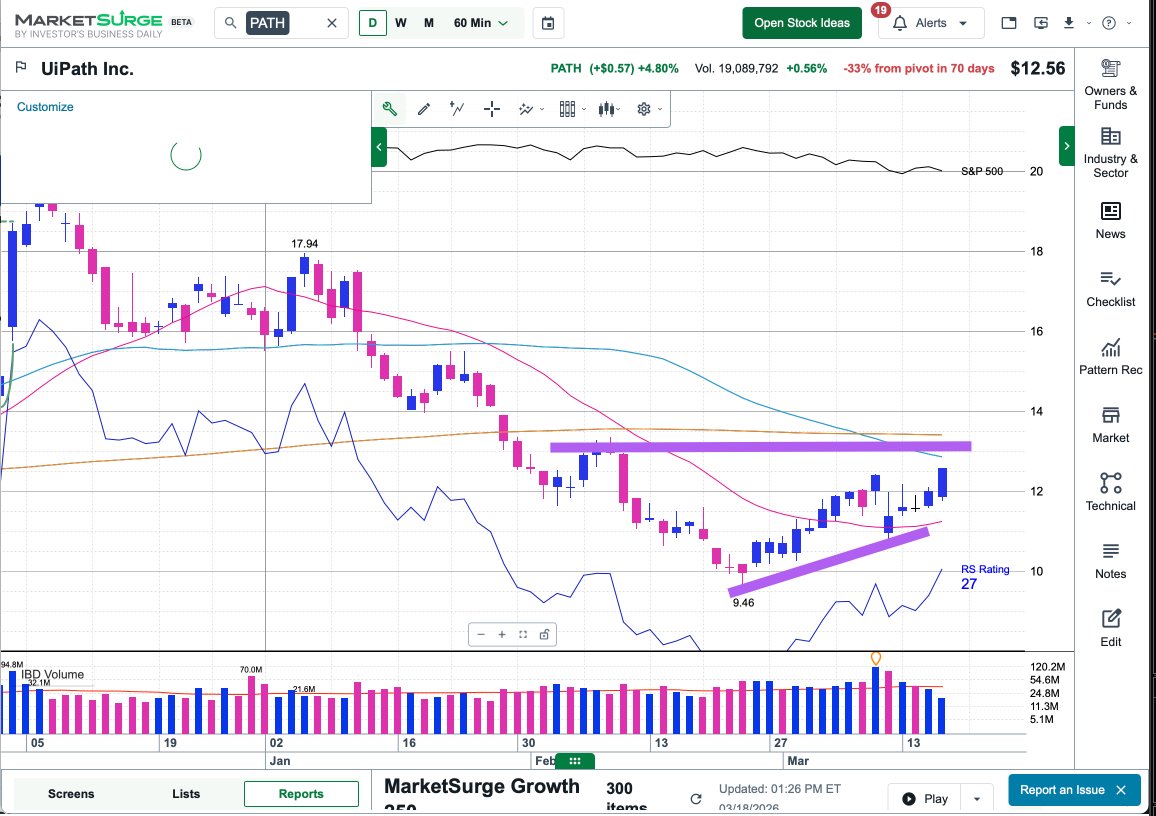
Task: Expand right panel with green arrow
Action: [x=1067, y=146]
